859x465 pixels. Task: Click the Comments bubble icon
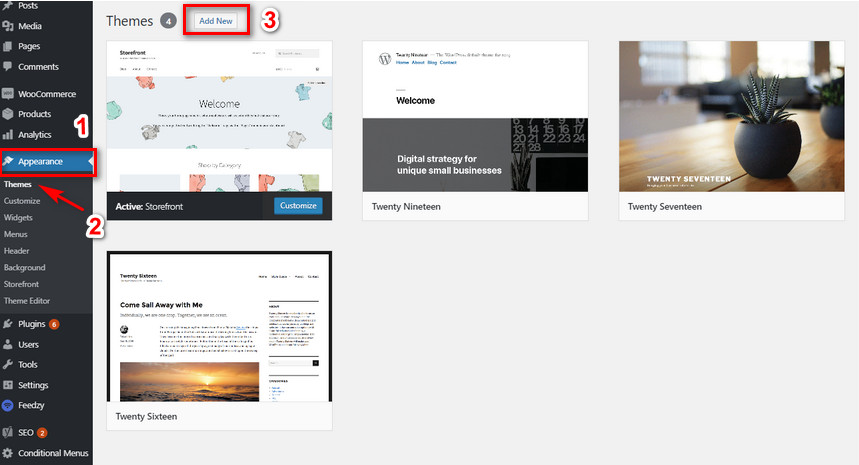[x=8, y=66]
